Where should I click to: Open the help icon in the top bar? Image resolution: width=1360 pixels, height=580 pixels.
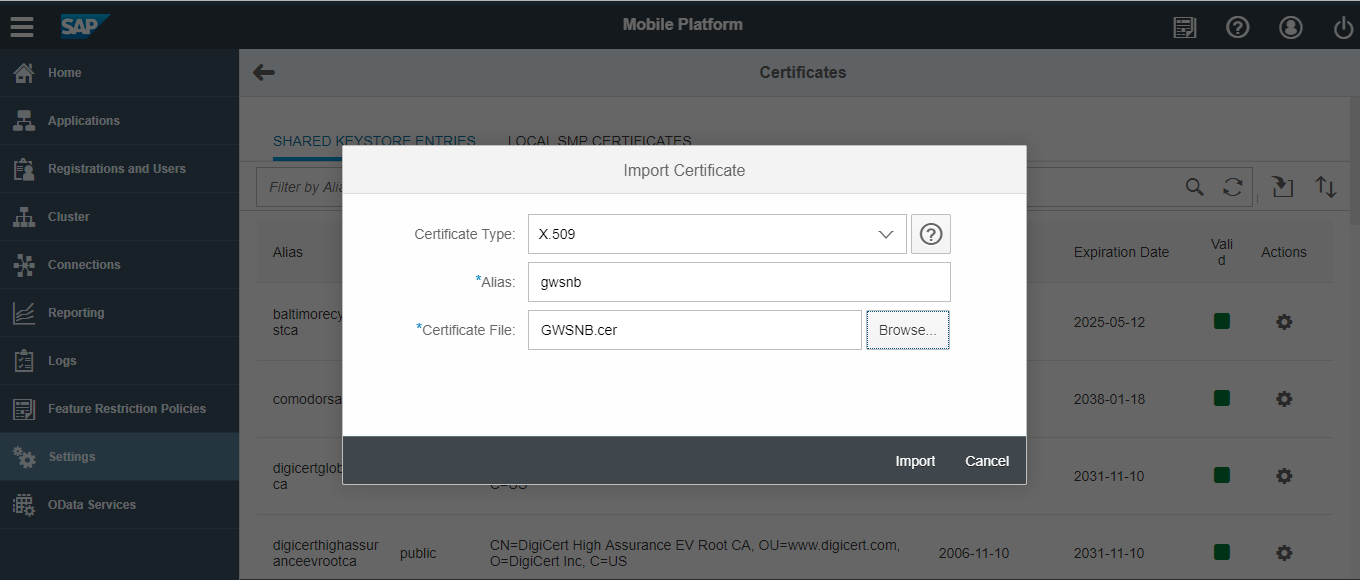tap(1238, 27)
